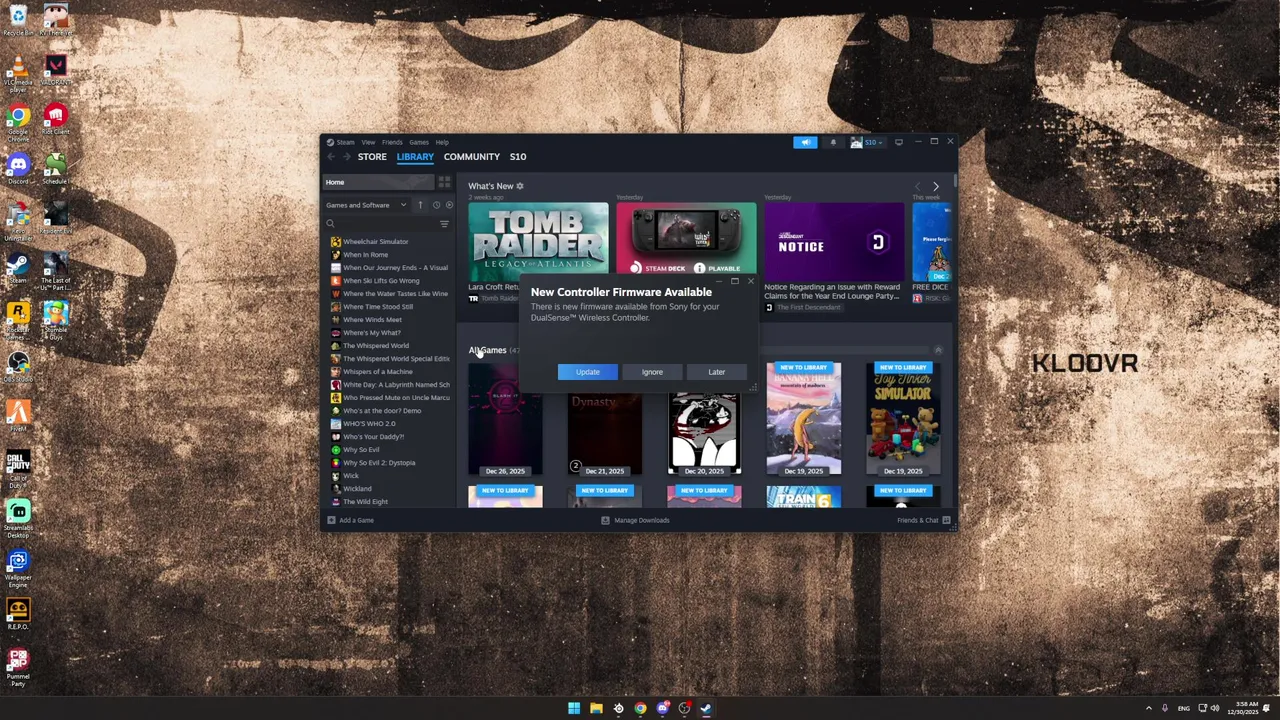Click the blue announcements megaphone icon
1280x720 pixels.
click(805, 142)
